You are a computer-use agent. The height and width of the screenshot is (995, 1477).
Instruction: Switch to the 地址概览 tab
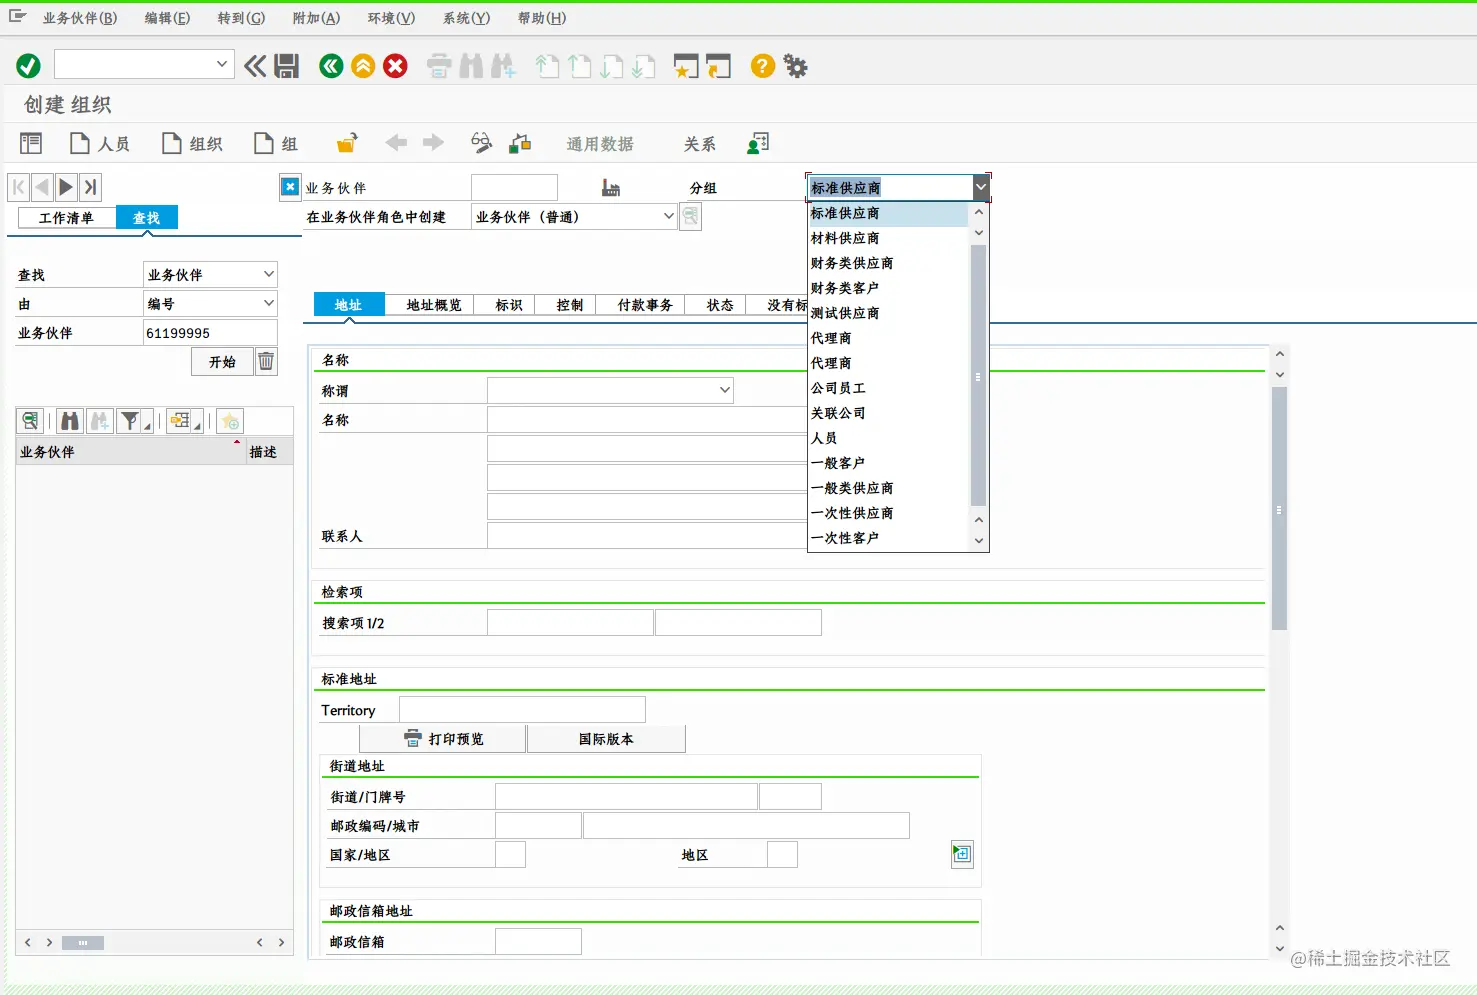pyautogui.click(x=434, y=305)
